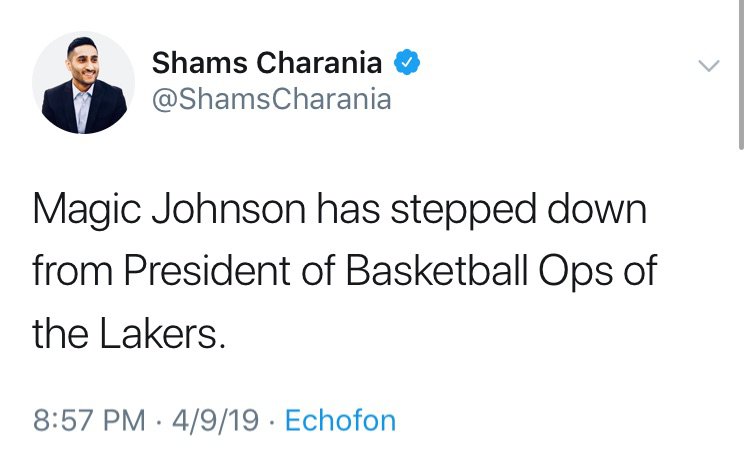The height and width of the screenshot is (468, 750).
Task: Open Shams Charania's profile photo
Action: point(83,83)
